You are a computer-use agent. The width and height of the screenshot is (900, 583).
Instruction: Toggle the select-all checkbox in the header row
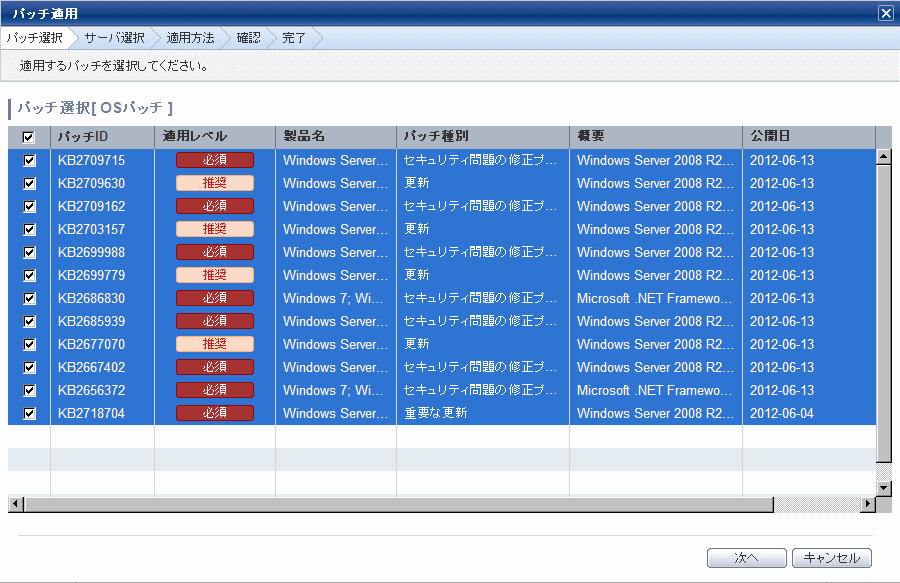point(28,137)
